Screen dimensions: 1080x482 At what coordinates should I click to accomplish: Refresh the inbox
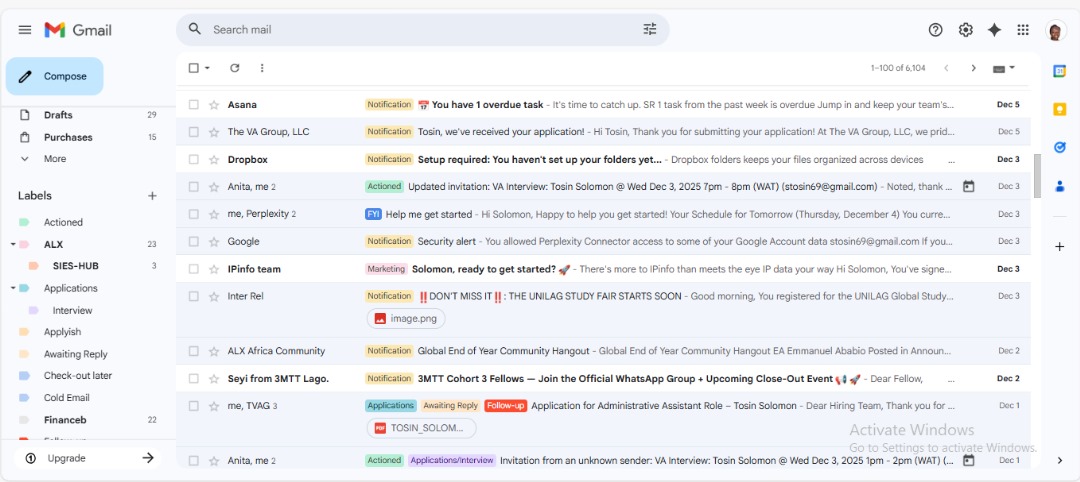click(x=234, y=67)
